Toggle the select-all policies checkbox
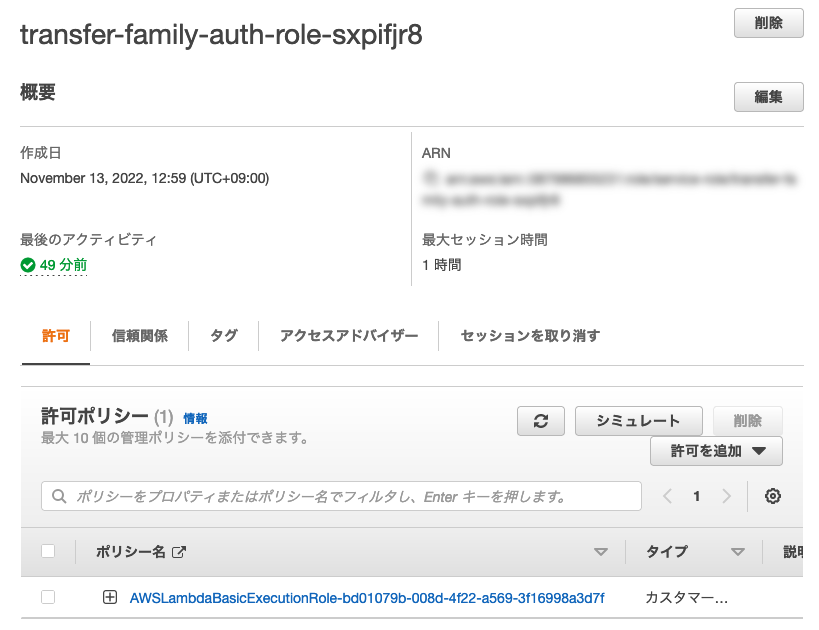Screen dimensions: 819x630 click(48, 551)
